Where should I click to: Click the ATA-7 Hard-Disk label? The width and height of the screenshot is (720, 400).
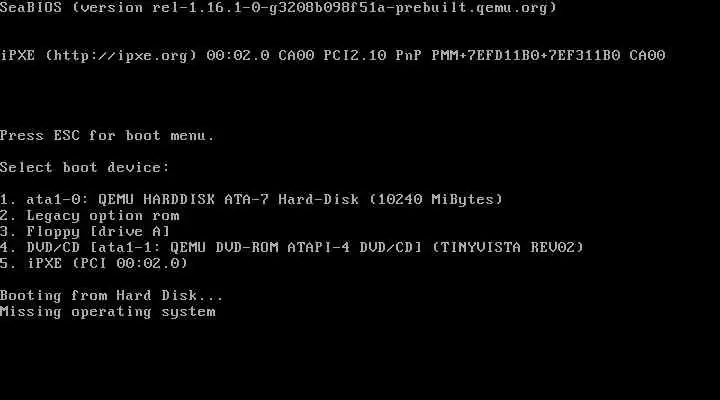(292, 199)
